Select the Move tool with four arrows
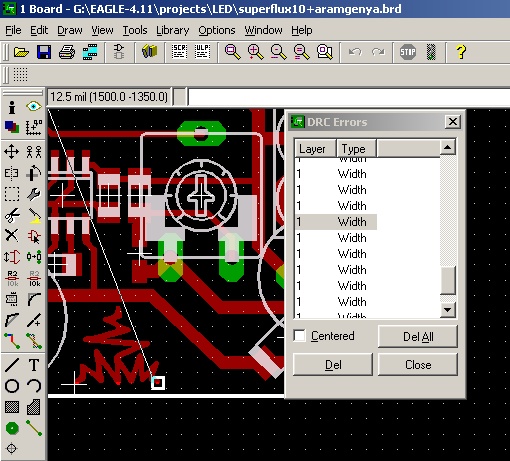The image size is (510, 461). [x=12, y=152]
